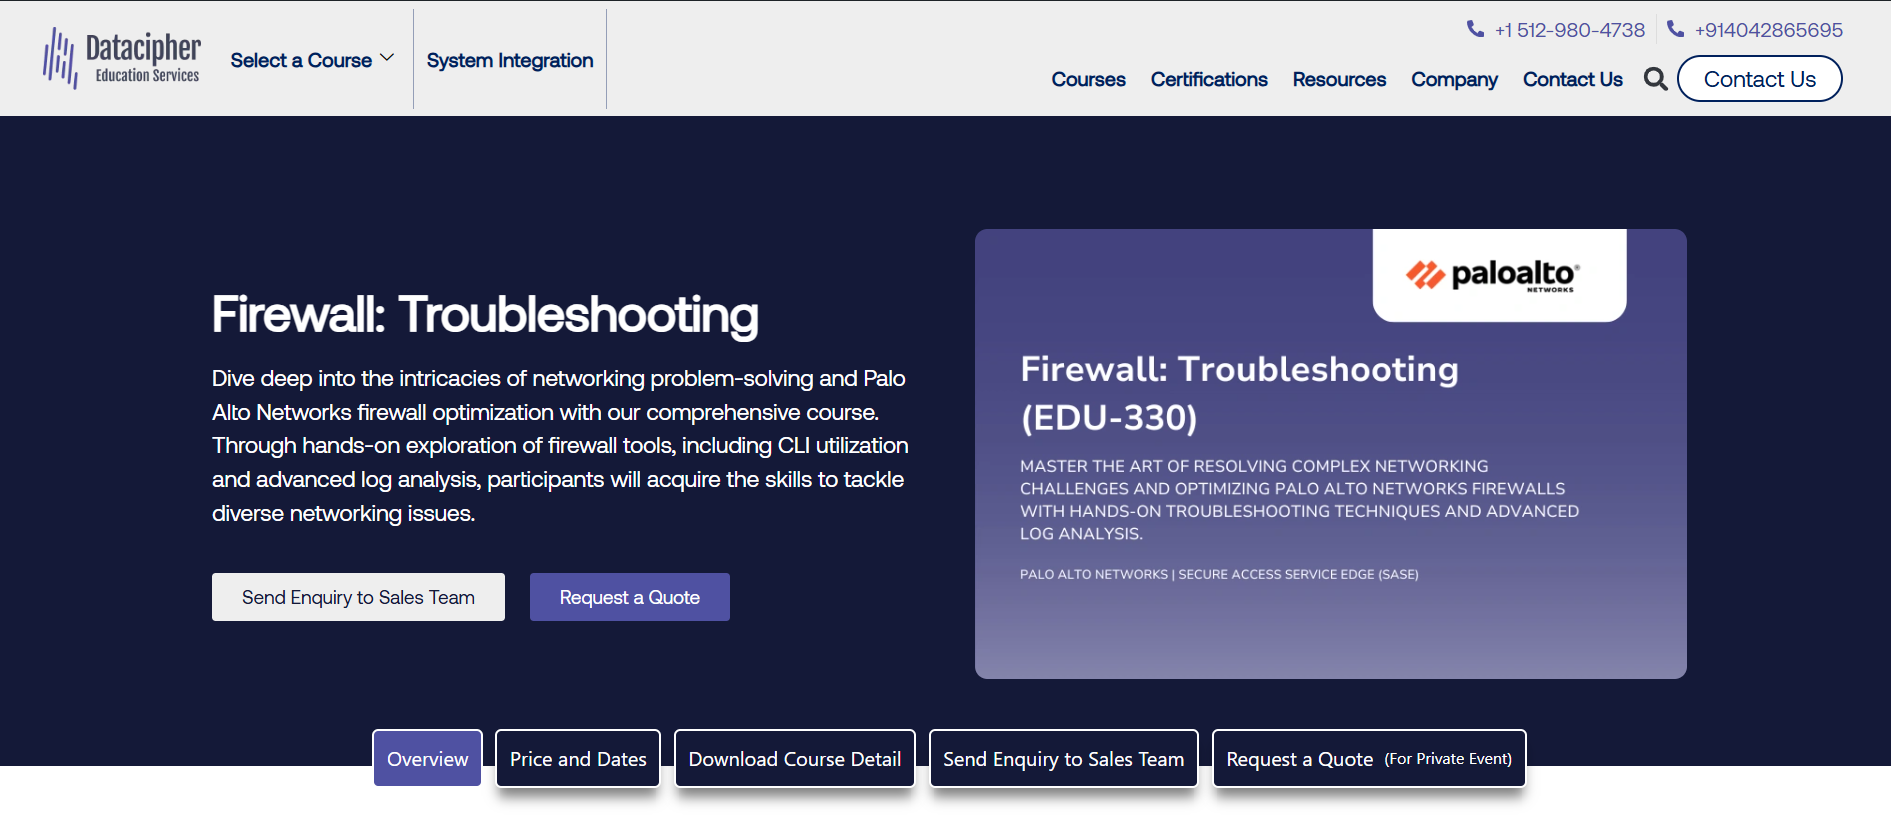The image size is (1891, 832).
Task: Switch to the Price and Dates tab
Action: click(578, 759)
